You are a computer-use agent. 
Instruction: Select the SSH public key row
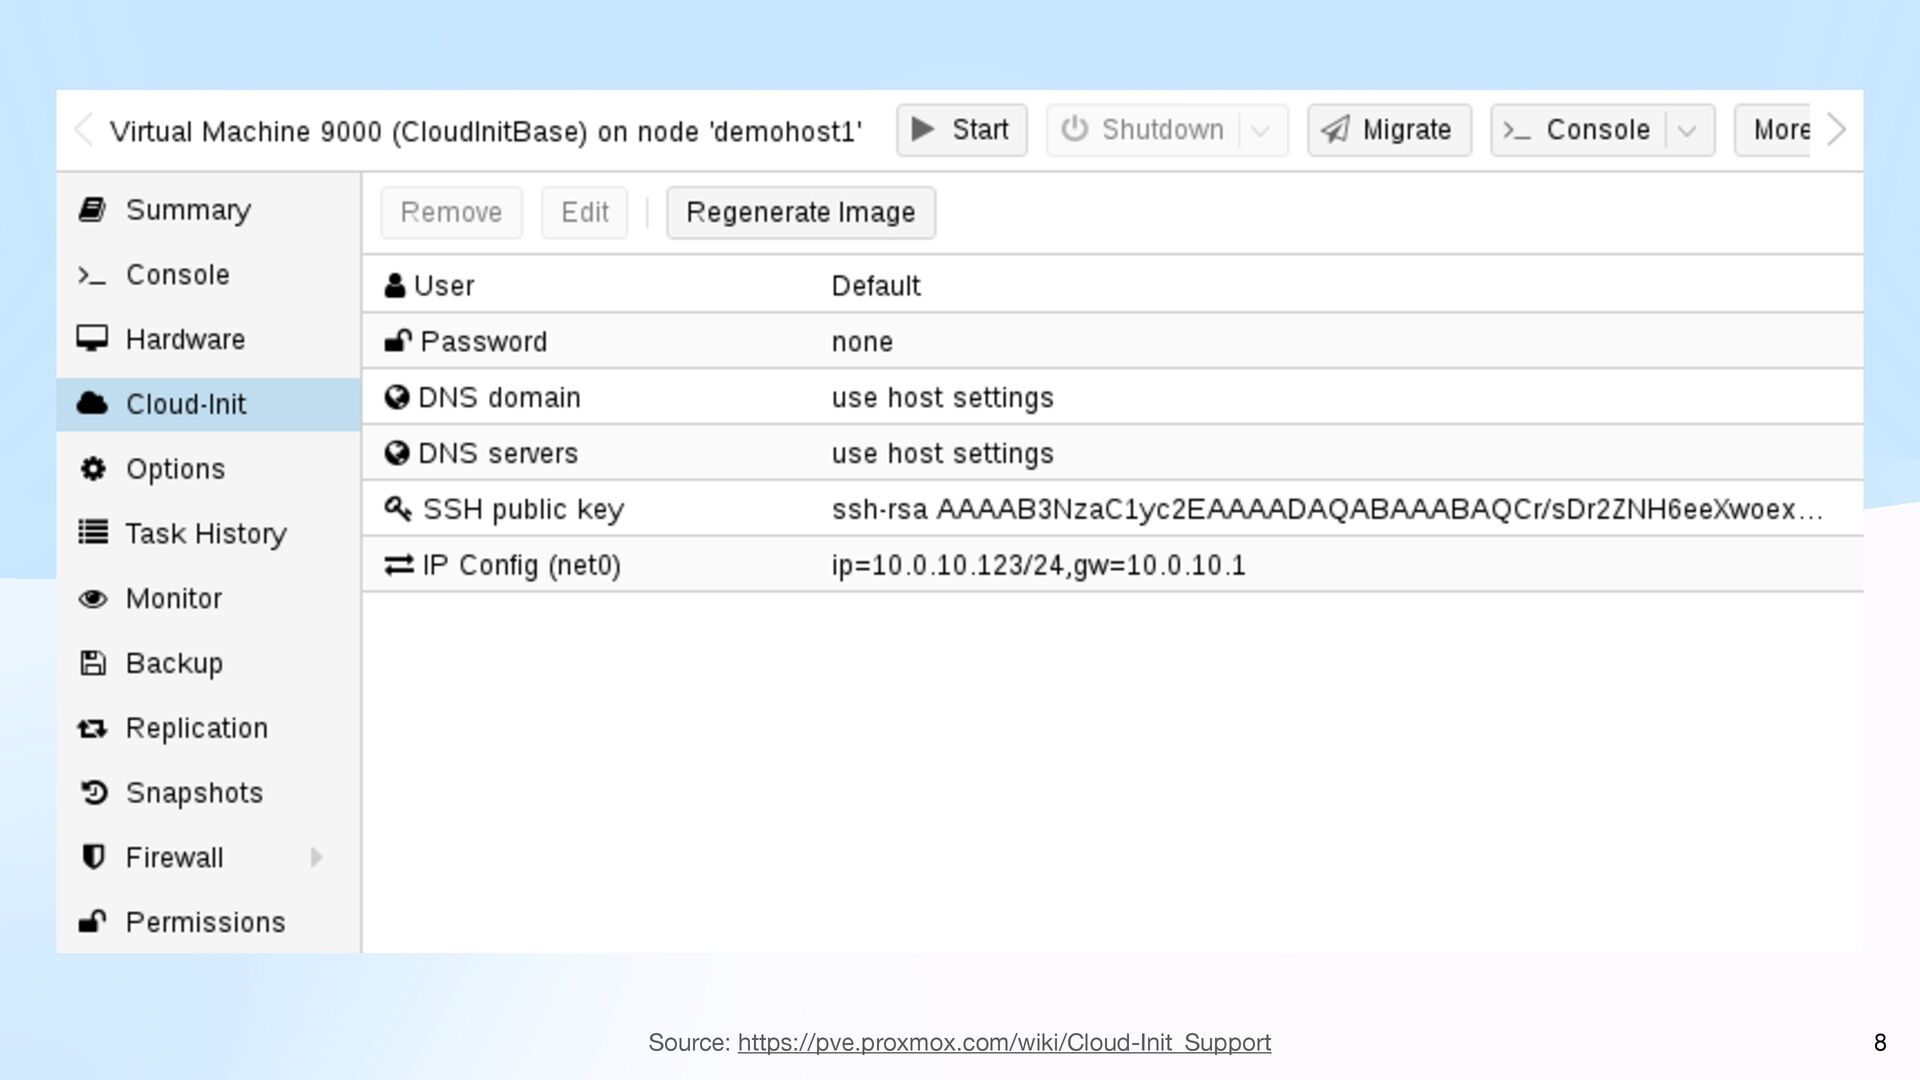1110,509
